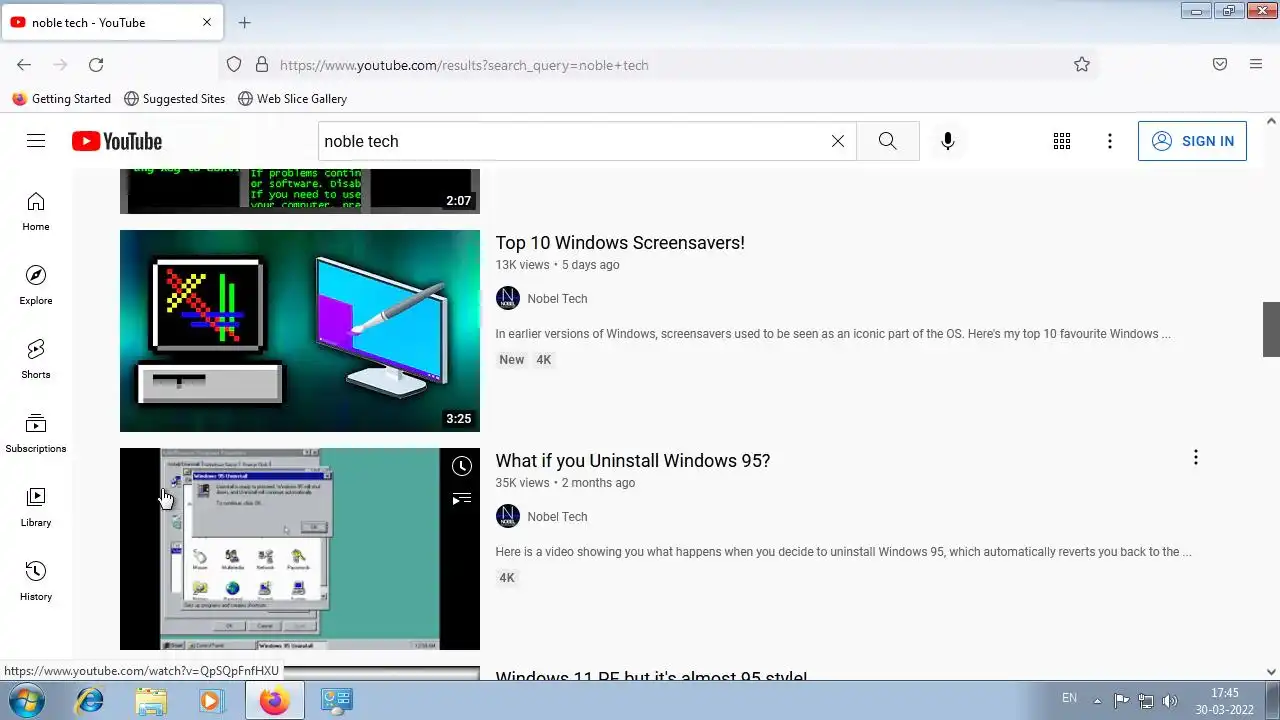Open Explore in sidebar
This screenshot has width=1280, height=720.
coord(36,286)
